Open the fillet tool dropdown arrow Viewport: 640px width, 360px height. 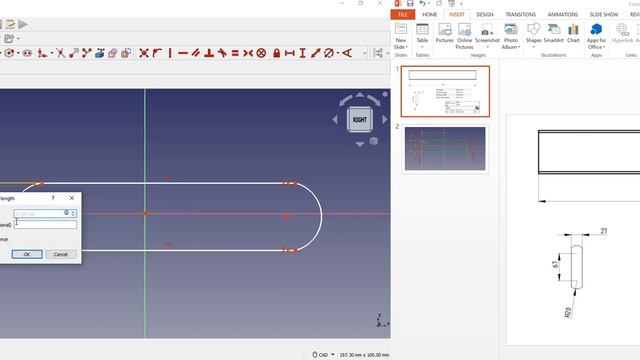pyautogui.click(x=51, y=53)
